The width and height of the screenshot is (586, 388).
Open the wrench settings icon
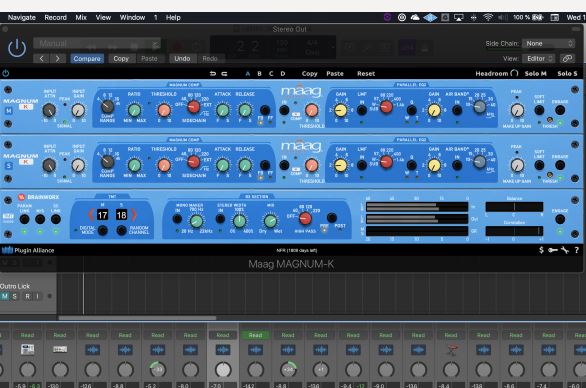point(565,250)
